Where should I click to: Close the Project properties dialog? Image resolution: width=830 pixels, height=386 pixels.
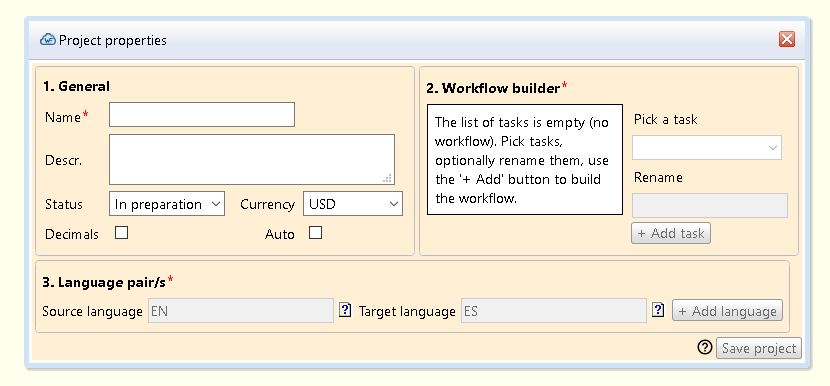[787, 39]
